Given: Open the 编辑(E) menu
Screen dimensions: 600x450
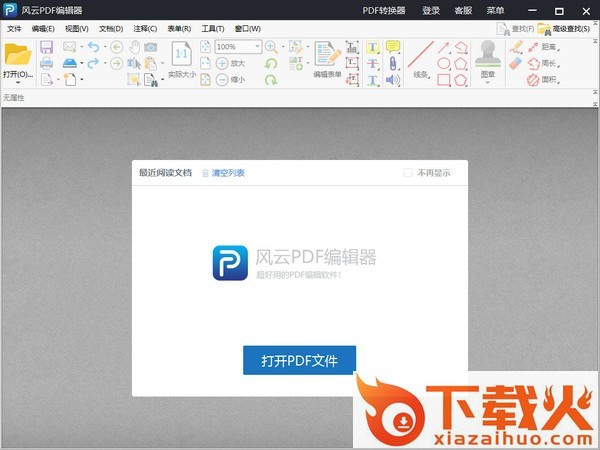Looking at the screenshot, I should click(43, 29).
